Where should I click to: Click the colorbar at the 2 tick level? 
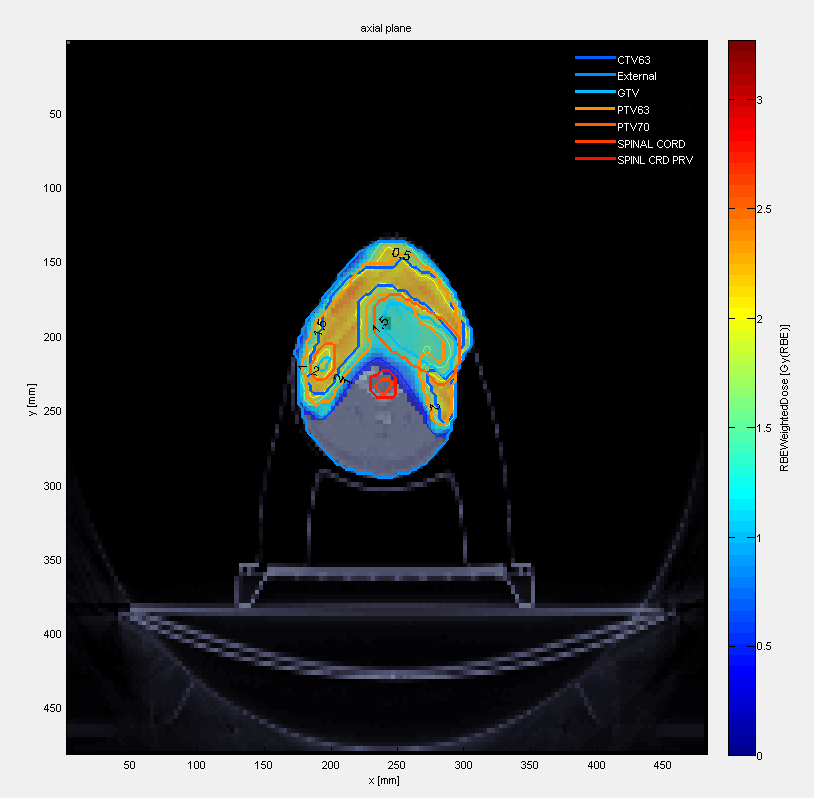click(741, 319)
